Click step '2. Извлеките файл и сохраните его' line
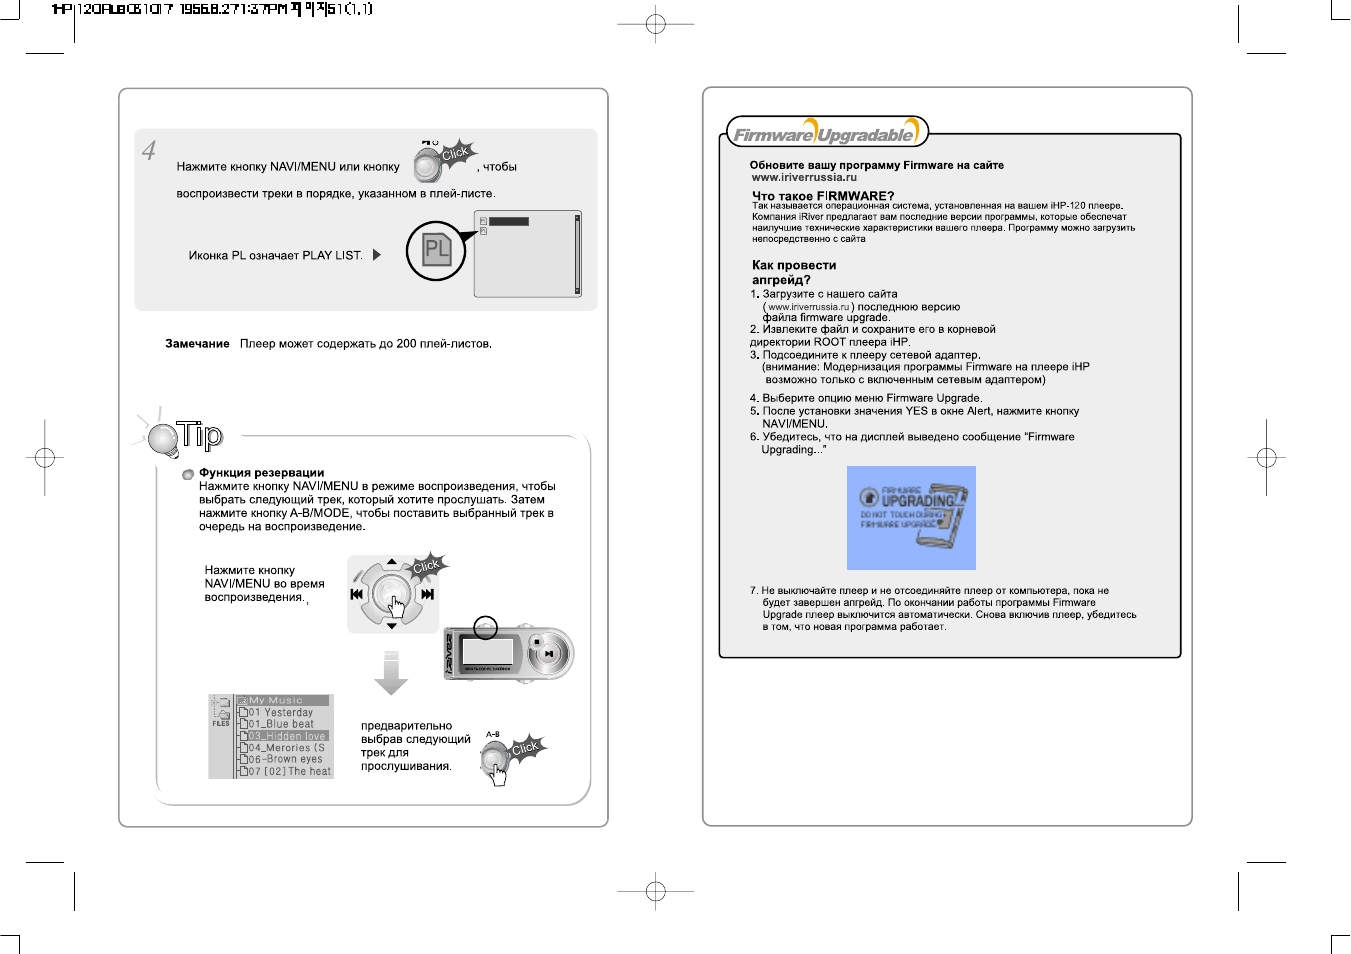This screenshot has height=954, width=1351. pyautogui.click(x=873, y=329)
